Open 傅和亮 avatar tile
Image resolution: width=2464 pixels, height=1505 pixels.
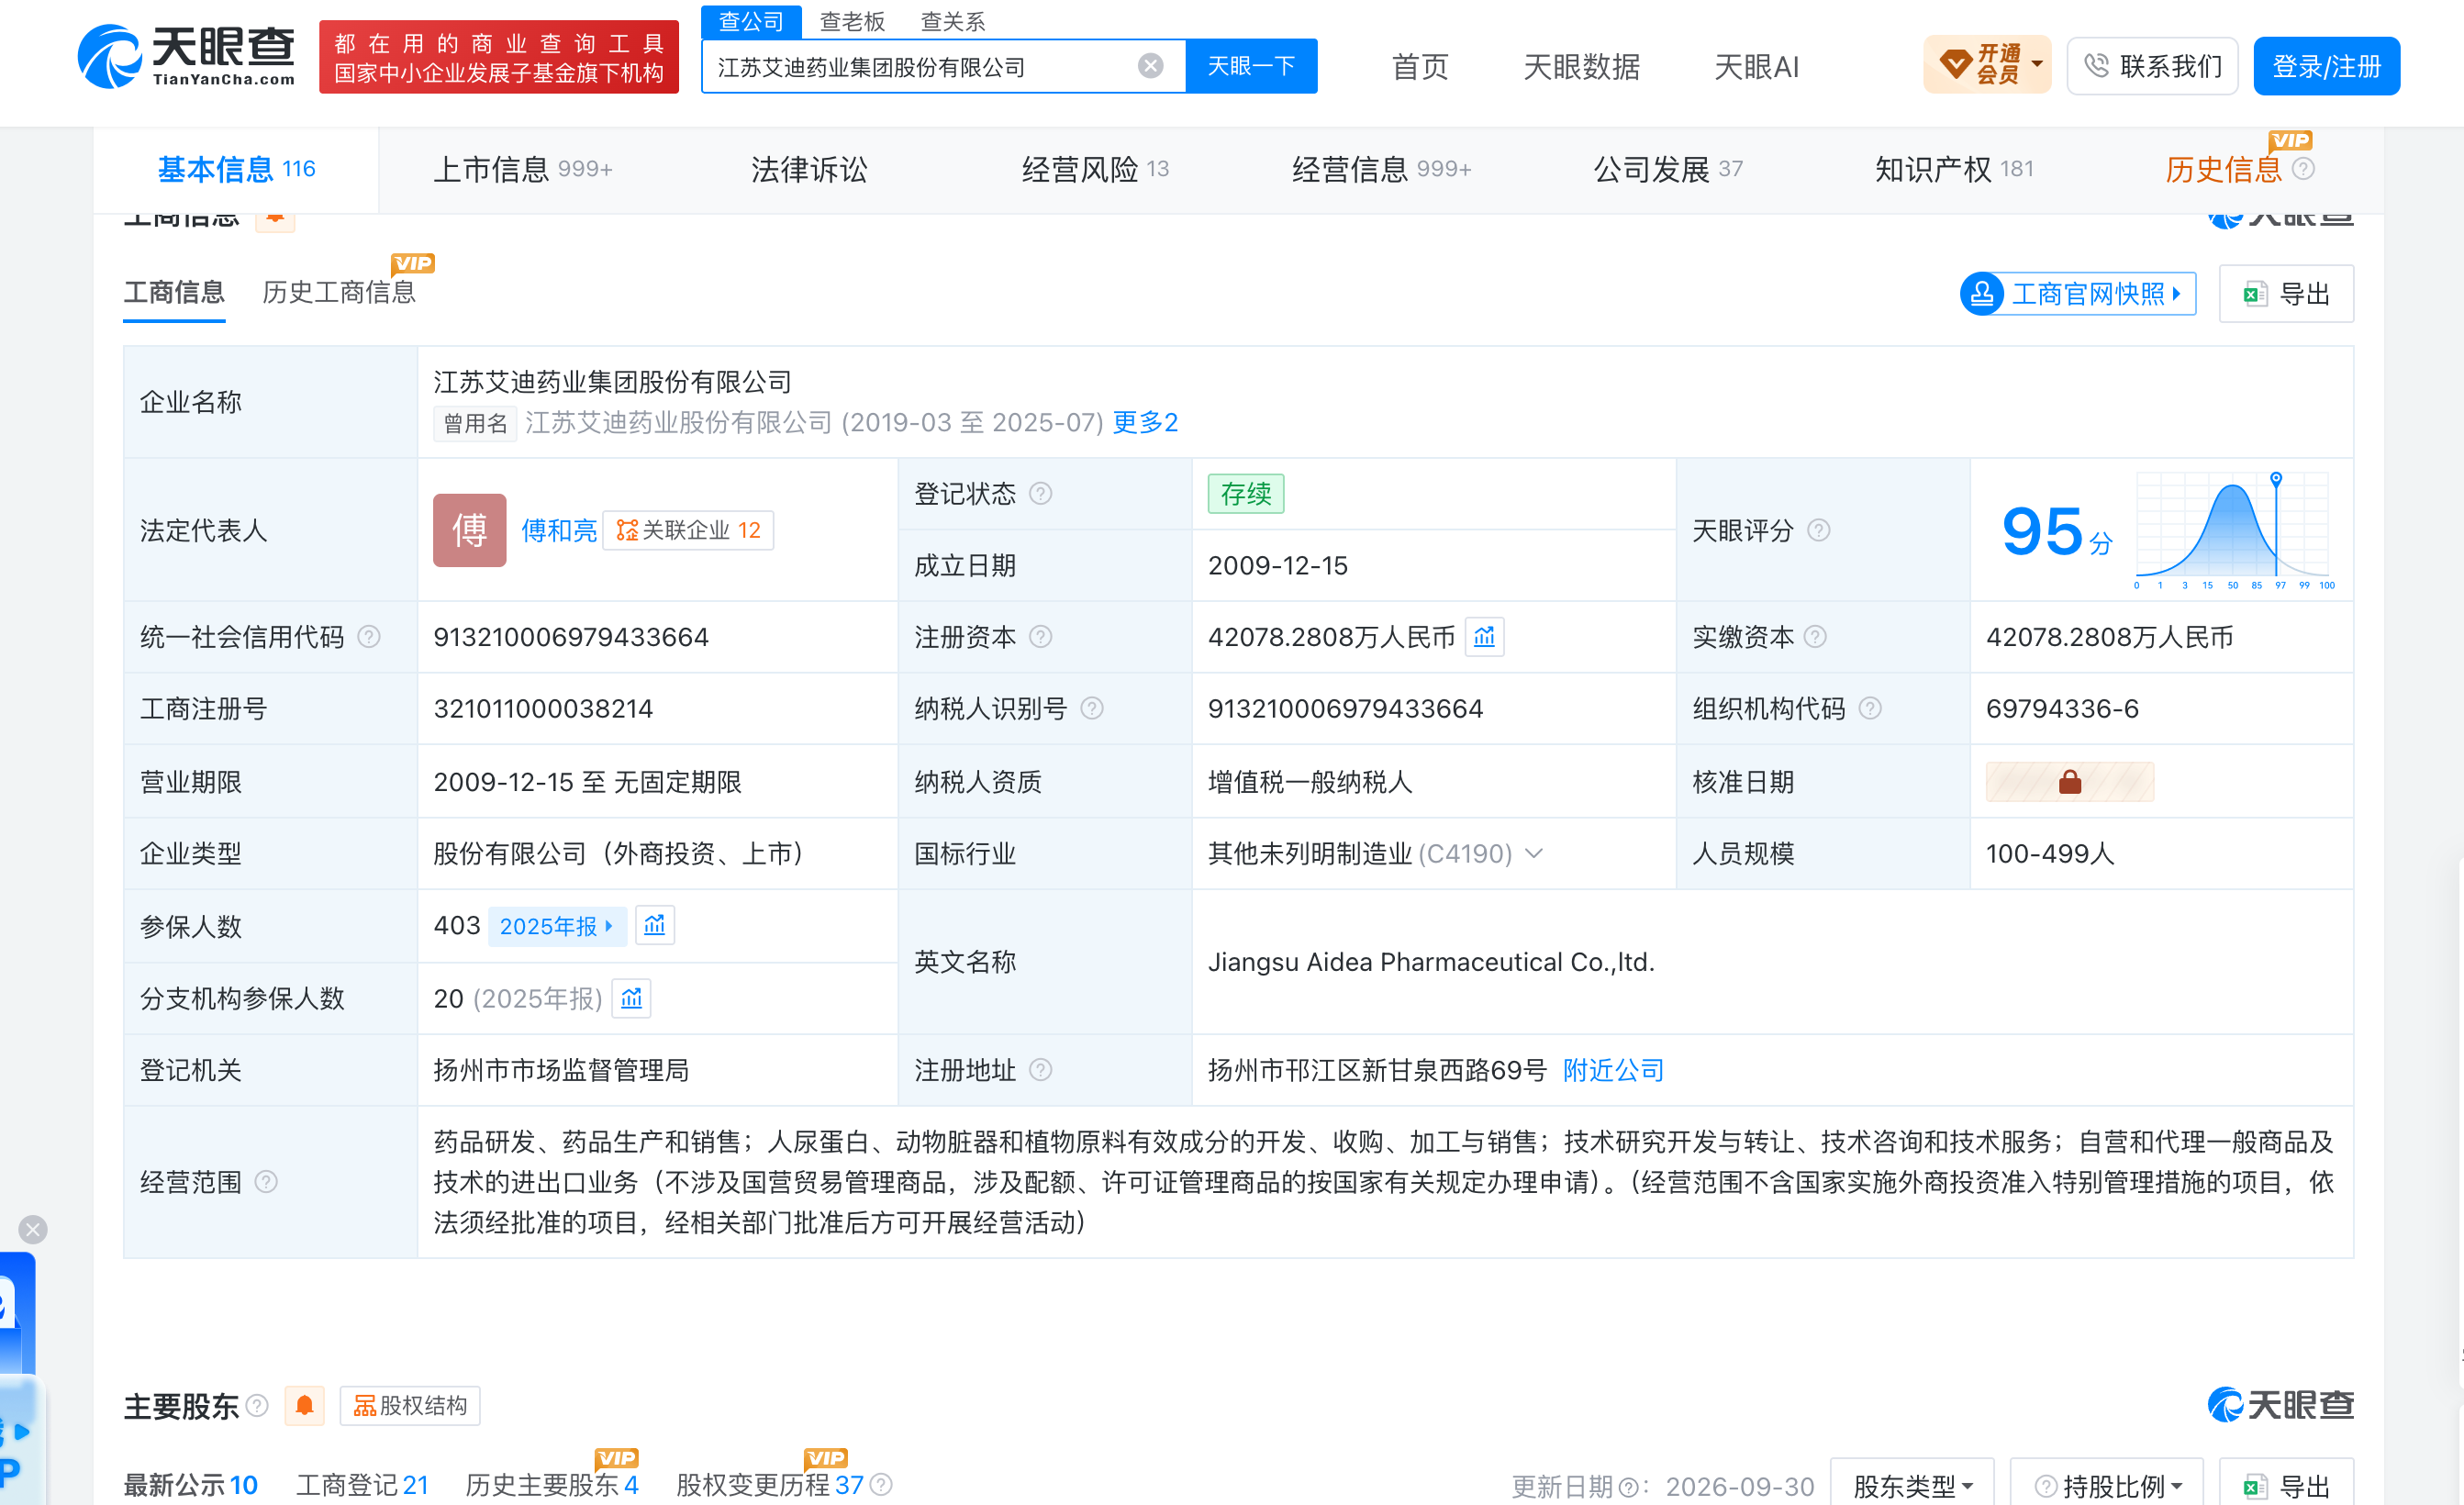pos(469,531)
